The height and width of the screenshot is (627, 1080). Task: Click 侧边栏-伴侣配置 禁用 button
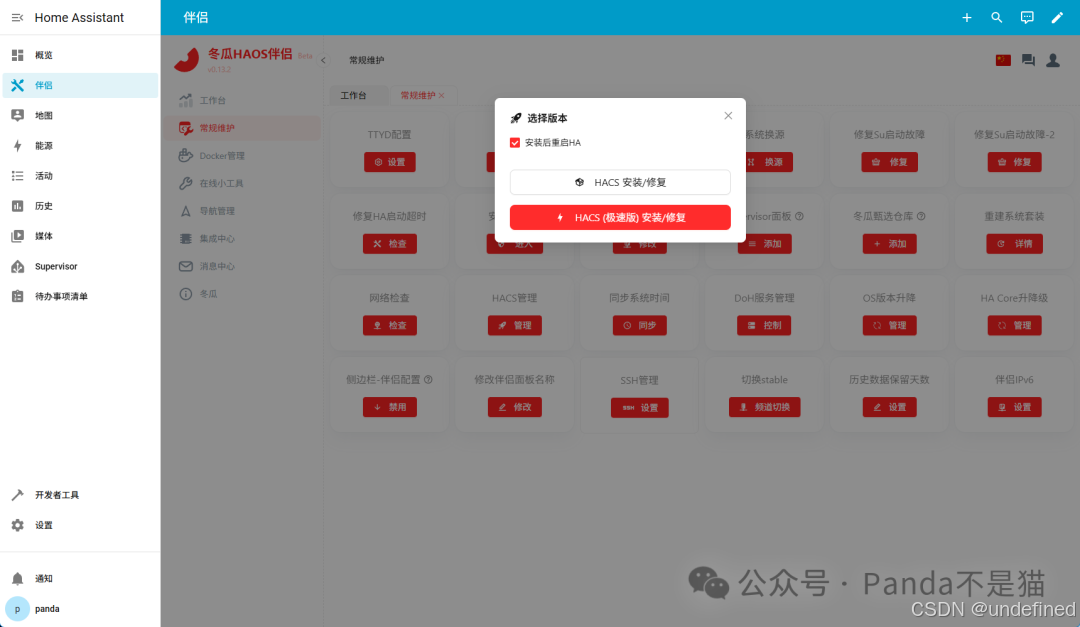[390, 407]
